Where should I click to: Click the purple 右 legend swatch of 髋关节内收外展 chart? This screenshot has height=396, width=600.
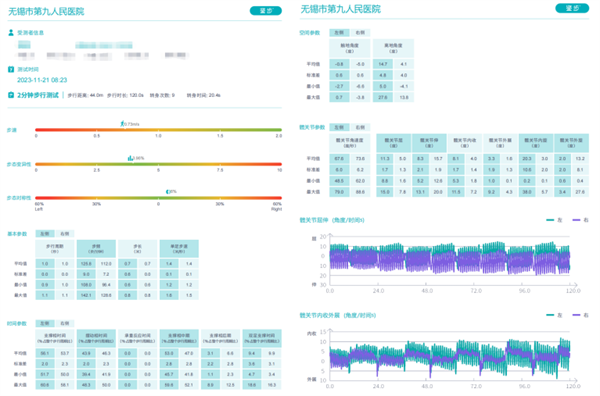coord(576,315)
